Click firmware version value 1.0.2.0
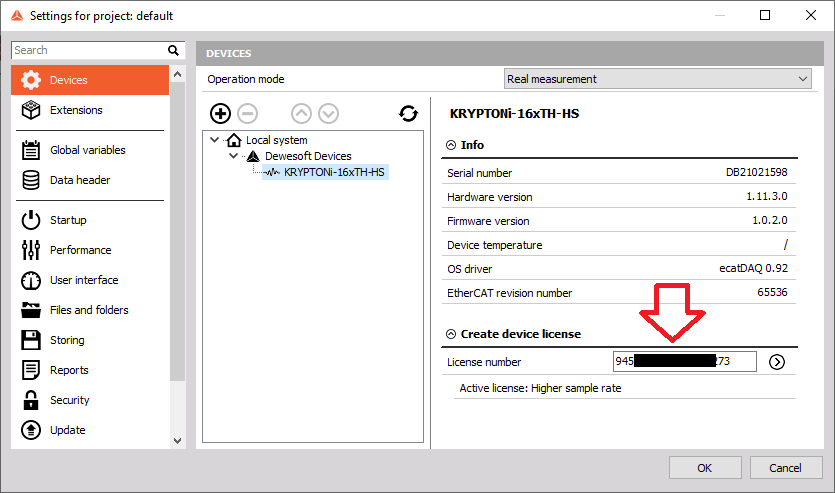 (769, 220)
